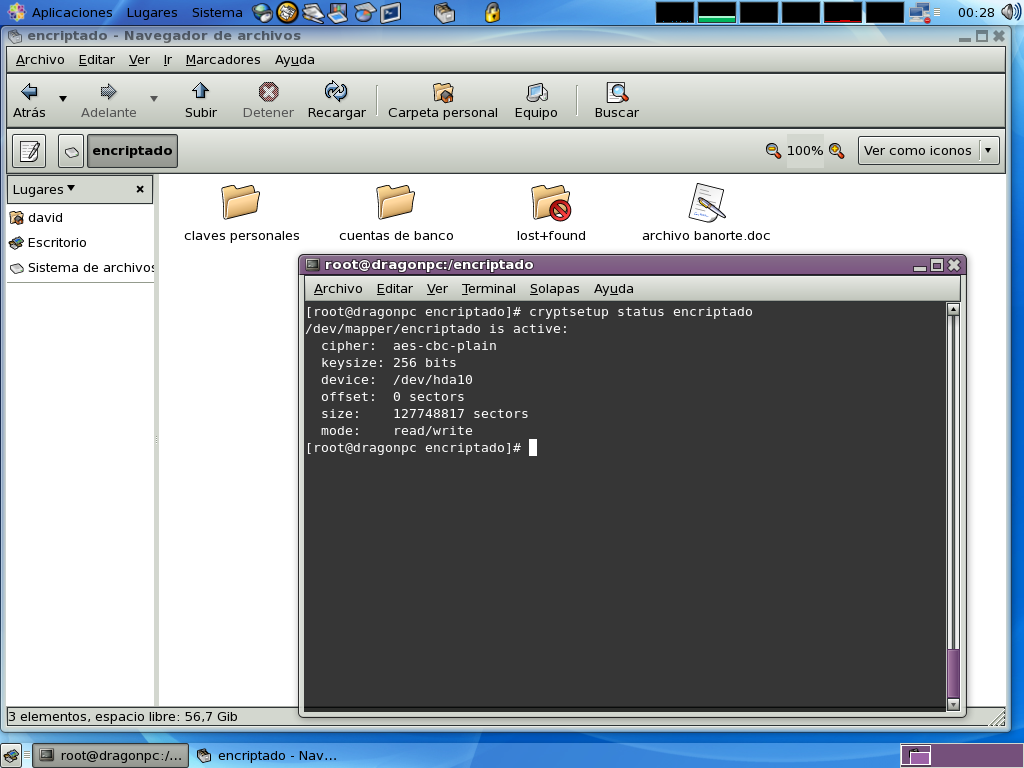Click the Equipo computer icon
The width and height of the screenshot is (1024, 768).
point(536,92)
